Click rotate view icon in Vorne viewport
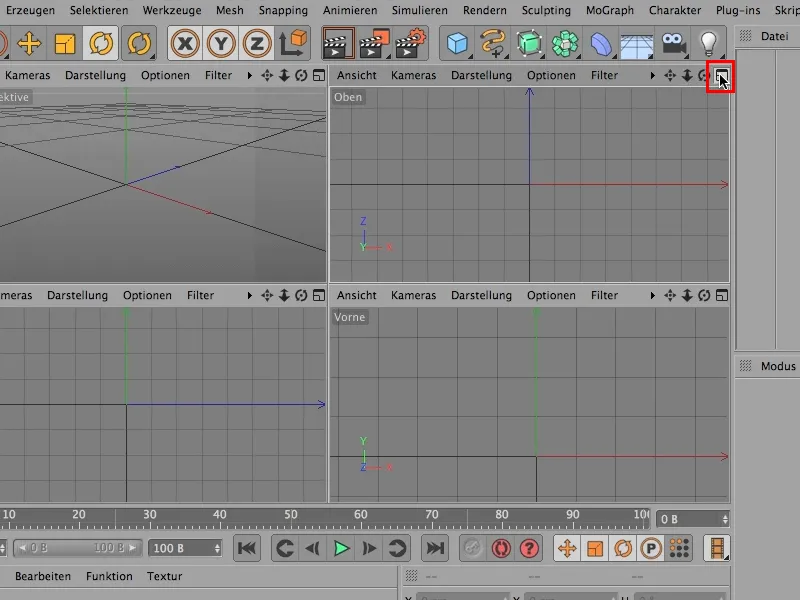The height and width of the screenshot is (600, 800). click(x=704, y=295)
